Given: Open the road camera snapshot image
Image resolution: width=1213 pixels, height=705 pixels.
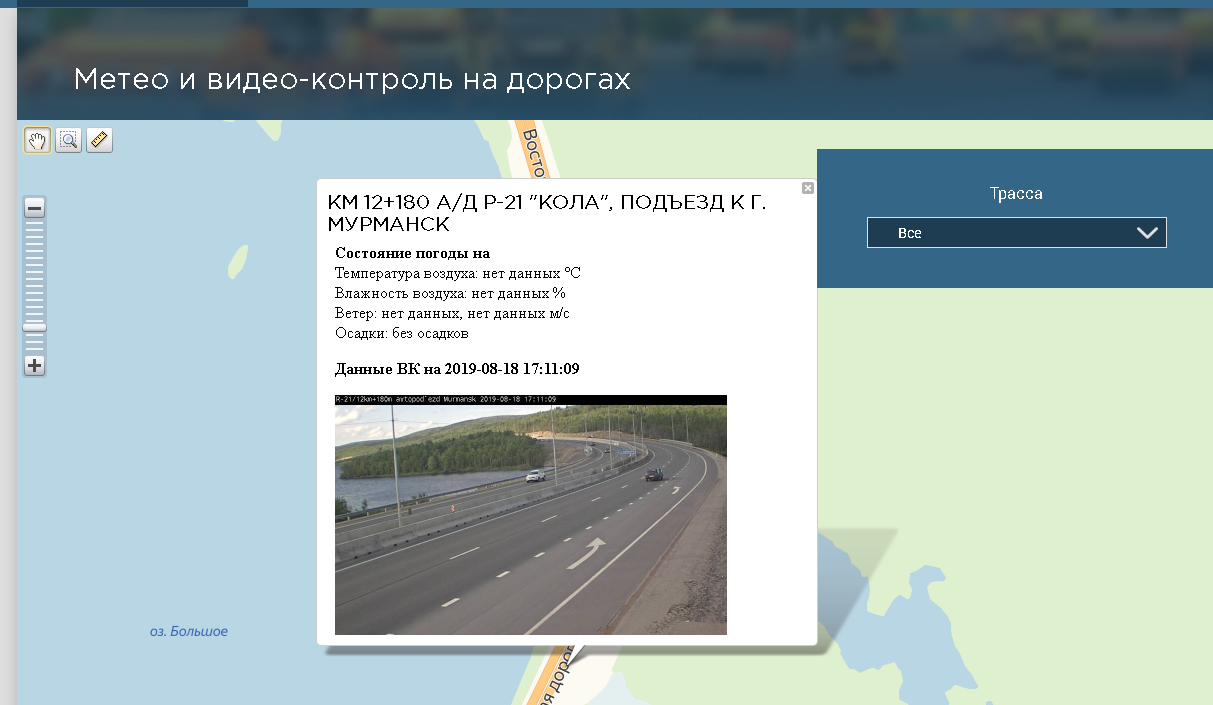Looking at the screenshot, I should click(x=531, y=515).
